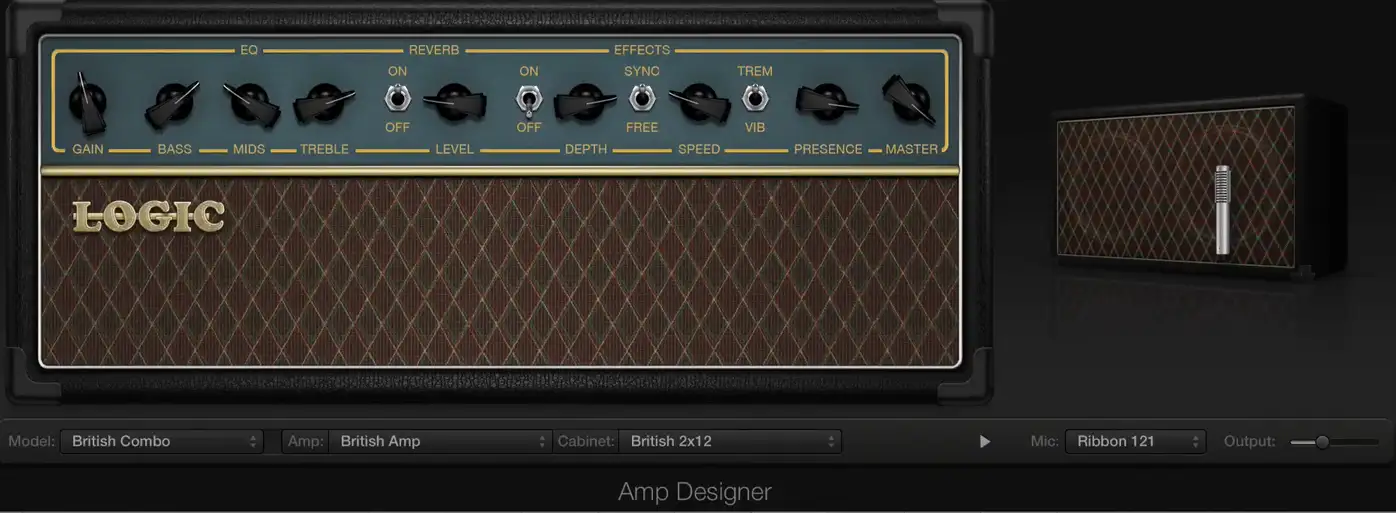The image size is (1396, 513).
Task: Click the GAIN knob
Action: click(88, 101)
